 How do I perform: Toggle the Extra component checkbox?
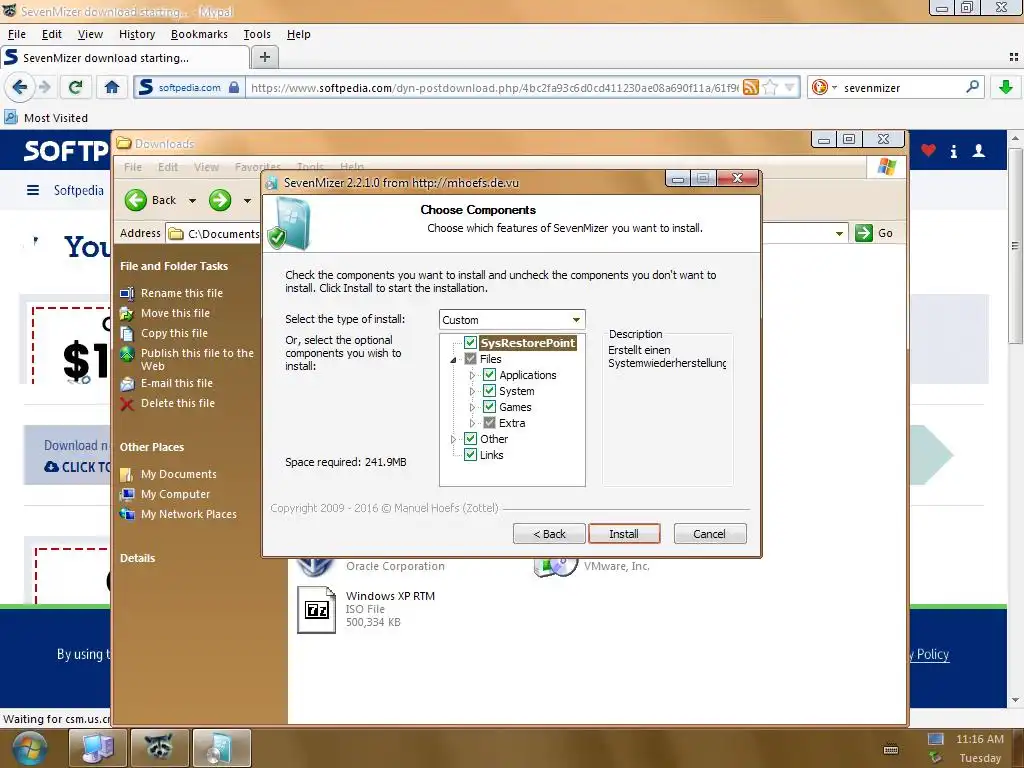click(489, 423)
